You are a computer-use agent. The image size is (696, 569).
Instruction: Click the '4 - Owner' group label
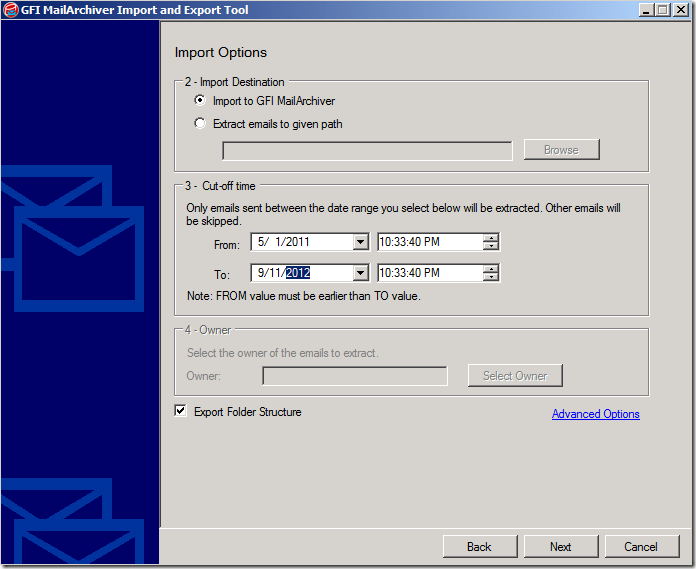pyautogui.click(x=208, y=330)
